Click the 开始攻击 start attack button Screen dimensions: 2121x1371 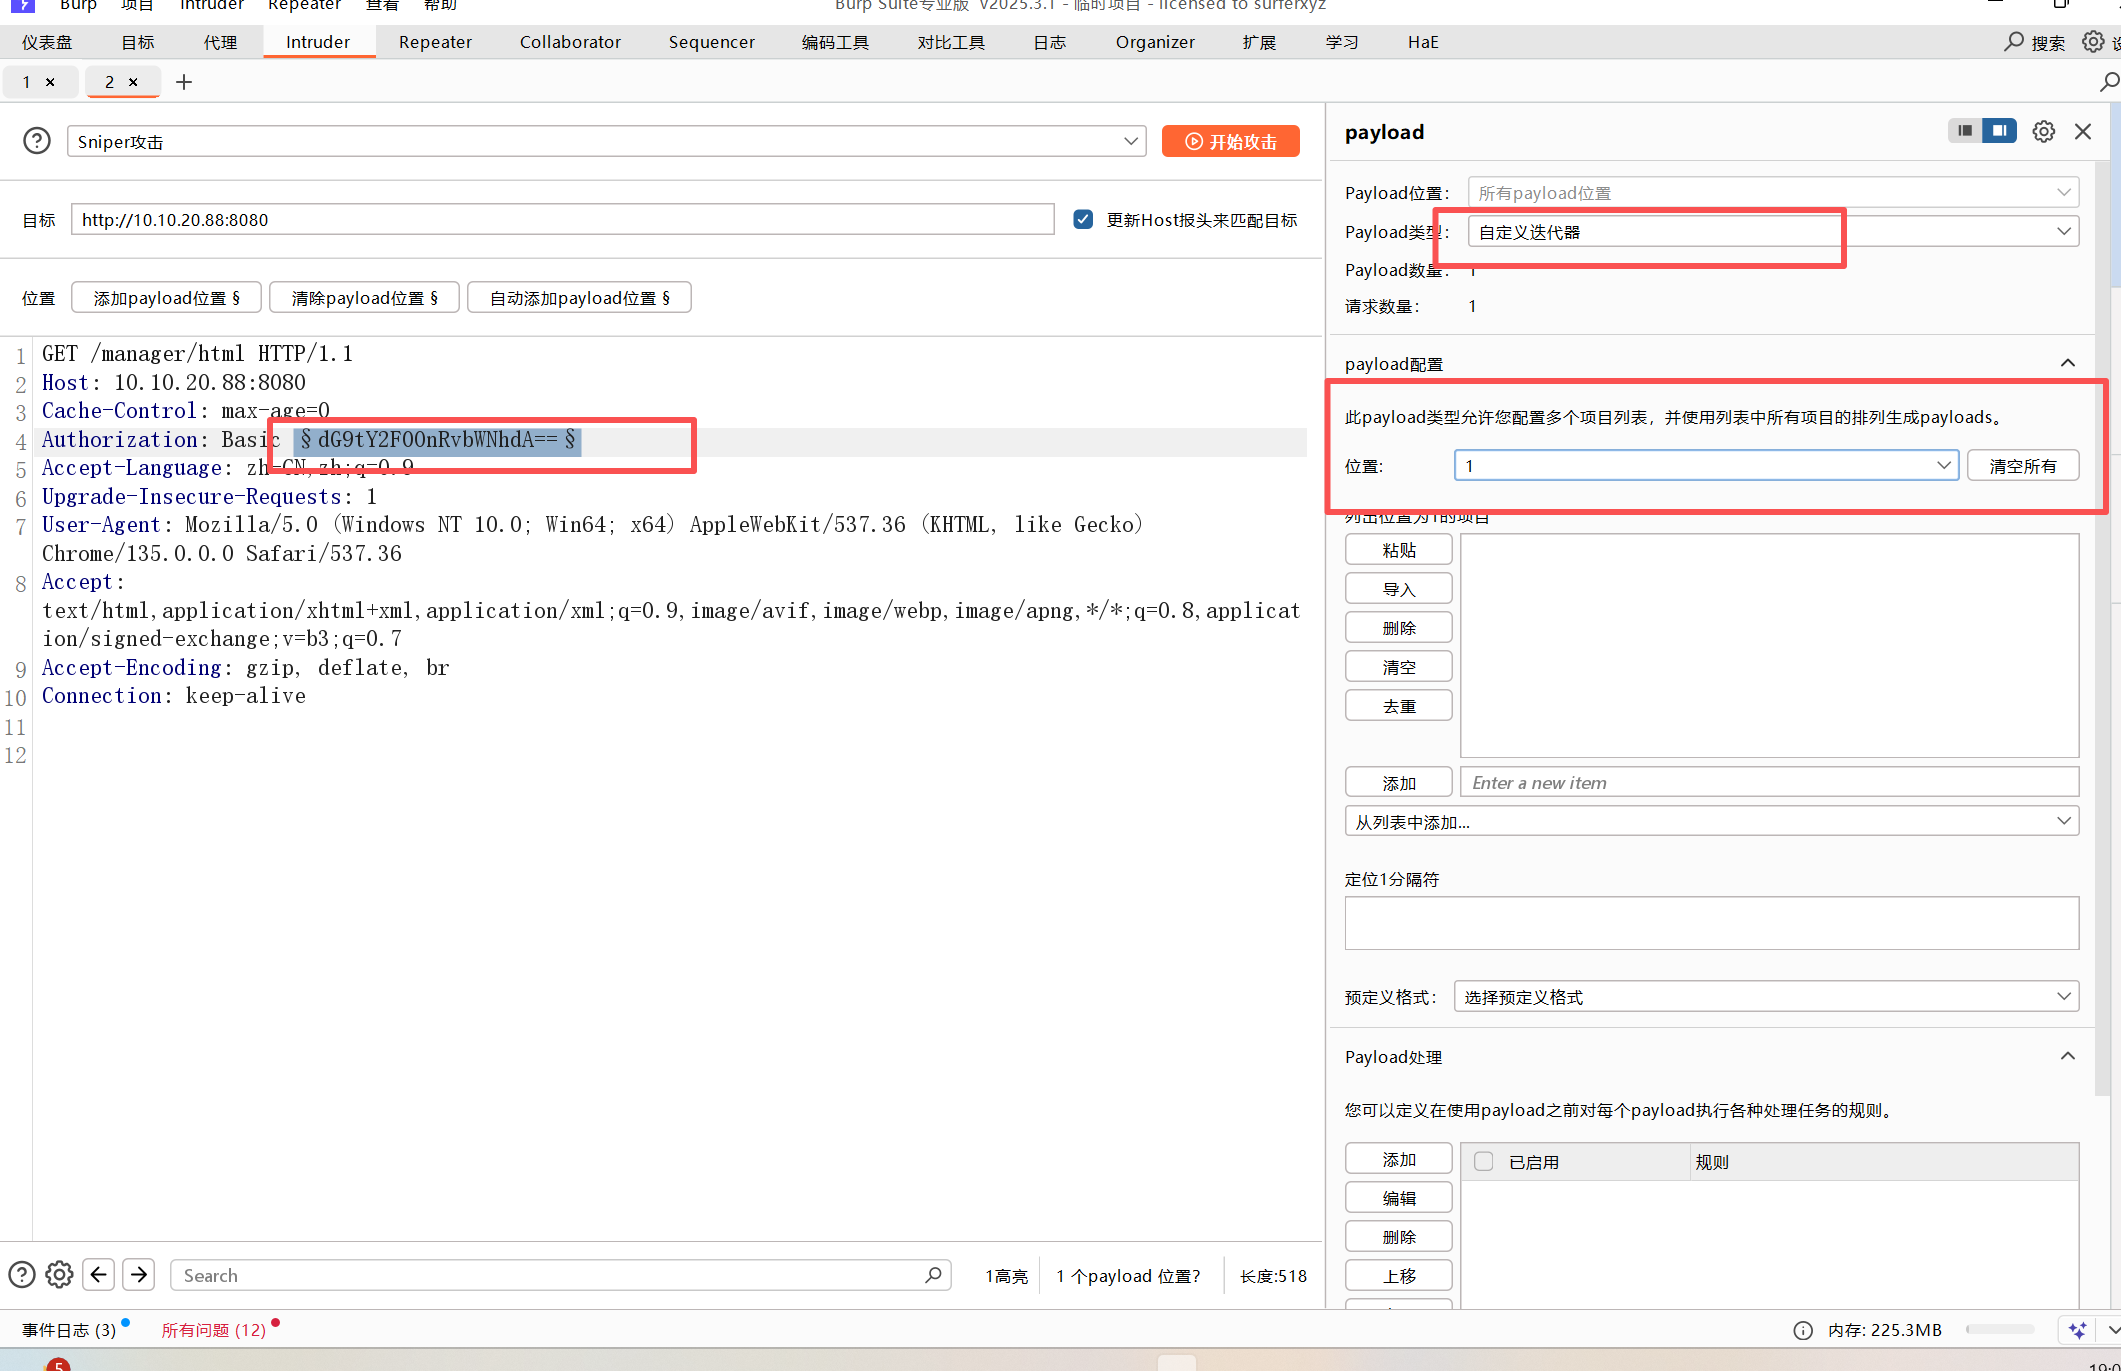pos(1230,141)
